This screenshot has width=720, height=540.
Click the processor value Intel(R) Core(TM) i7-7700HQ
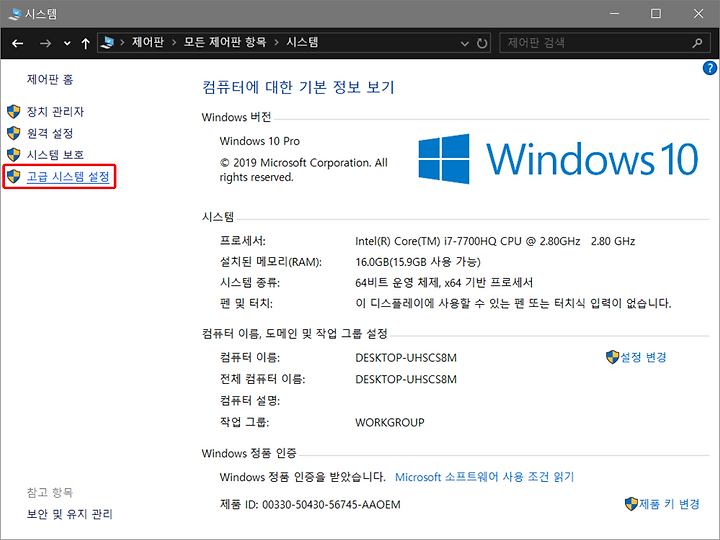click(x=495, y=241)
